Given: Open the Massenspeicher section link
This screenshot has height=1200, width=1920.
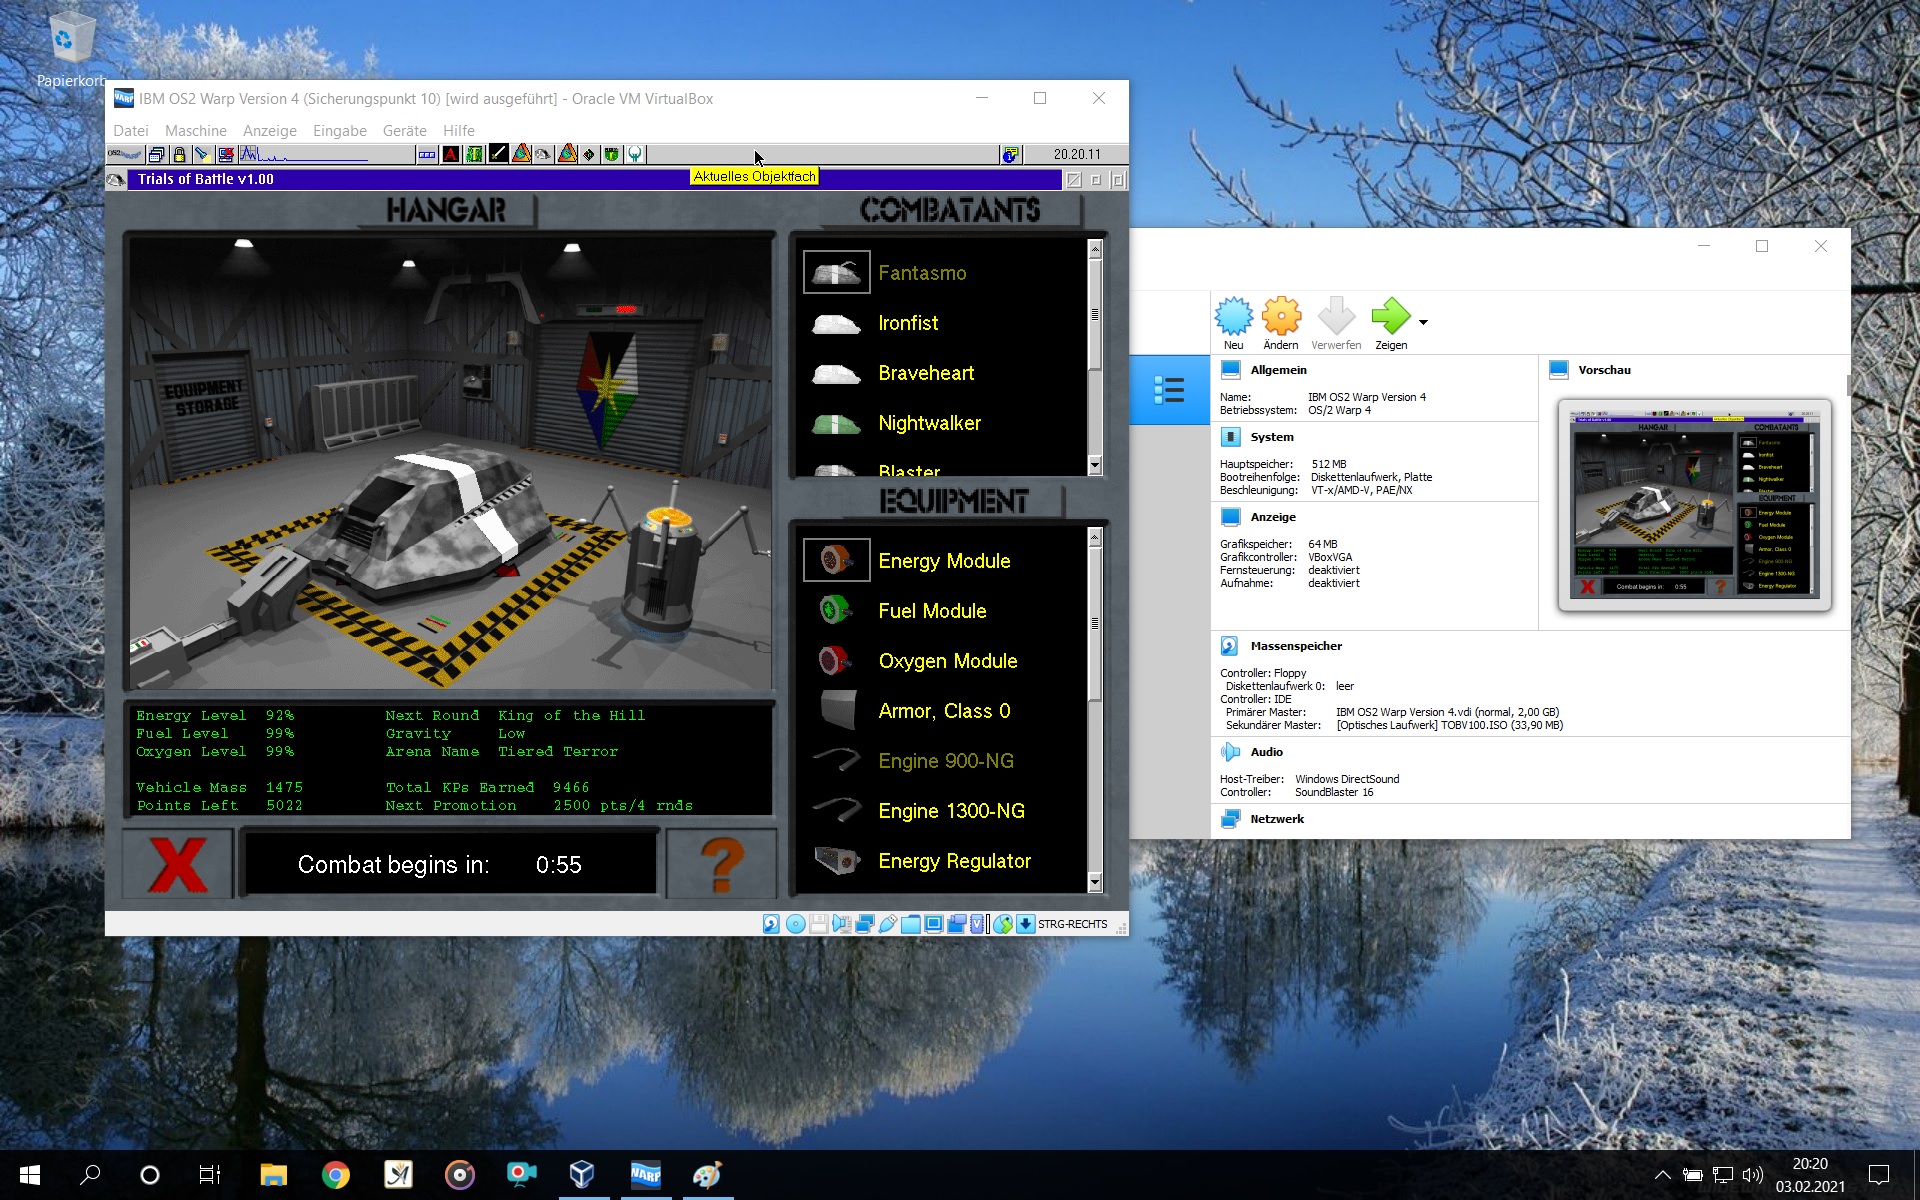Looking at the screenshot, I should point(1296,646).
